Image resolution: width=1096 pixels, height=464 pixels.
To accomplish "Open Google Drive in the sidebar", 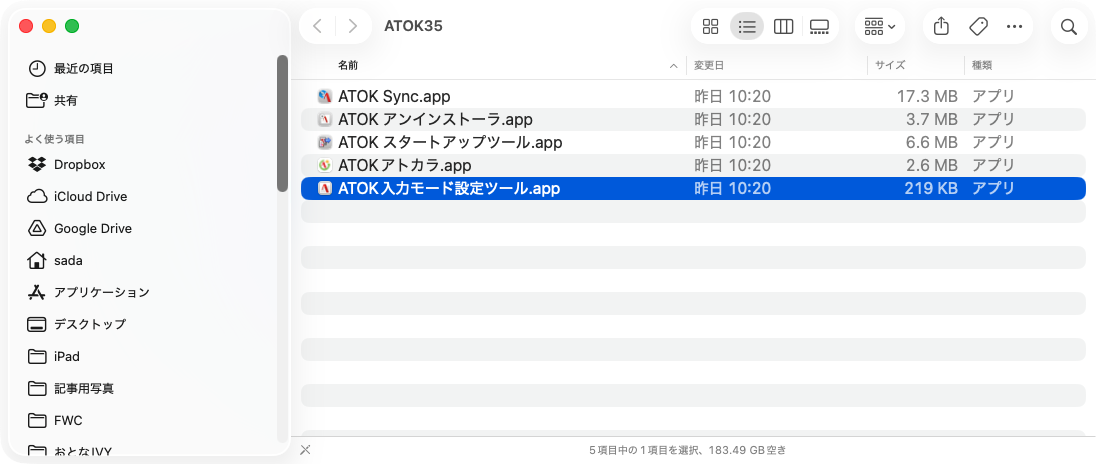I will click(x=92, y=228).
